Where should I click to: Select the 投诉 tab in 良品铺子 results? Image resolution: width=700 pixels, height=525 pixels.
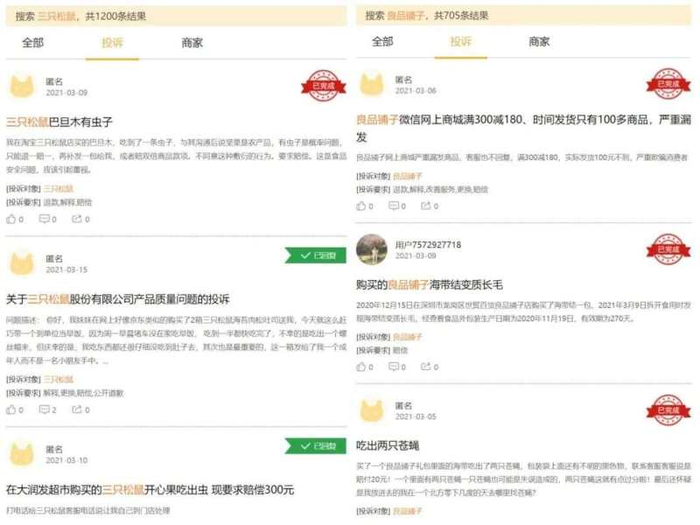click(x=461, y=42)
